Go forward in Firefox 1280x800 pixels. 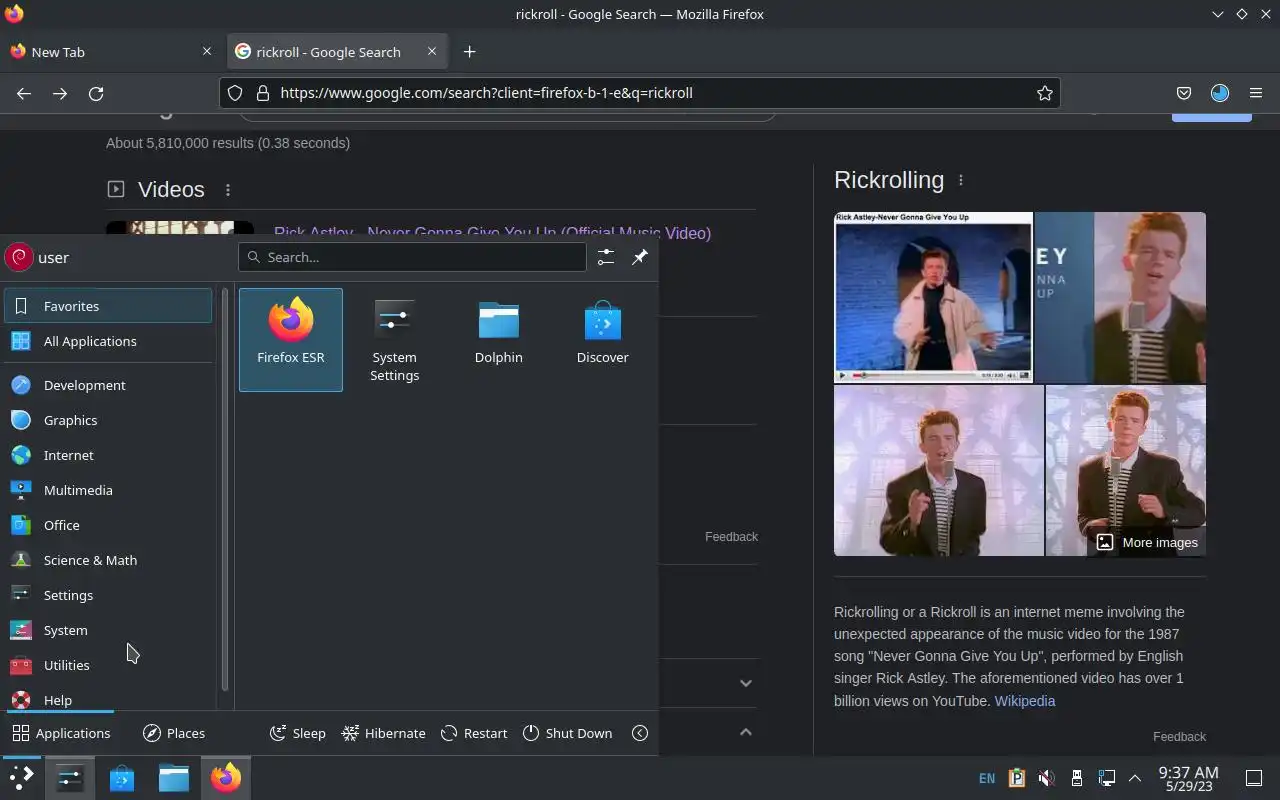point(60,93)
